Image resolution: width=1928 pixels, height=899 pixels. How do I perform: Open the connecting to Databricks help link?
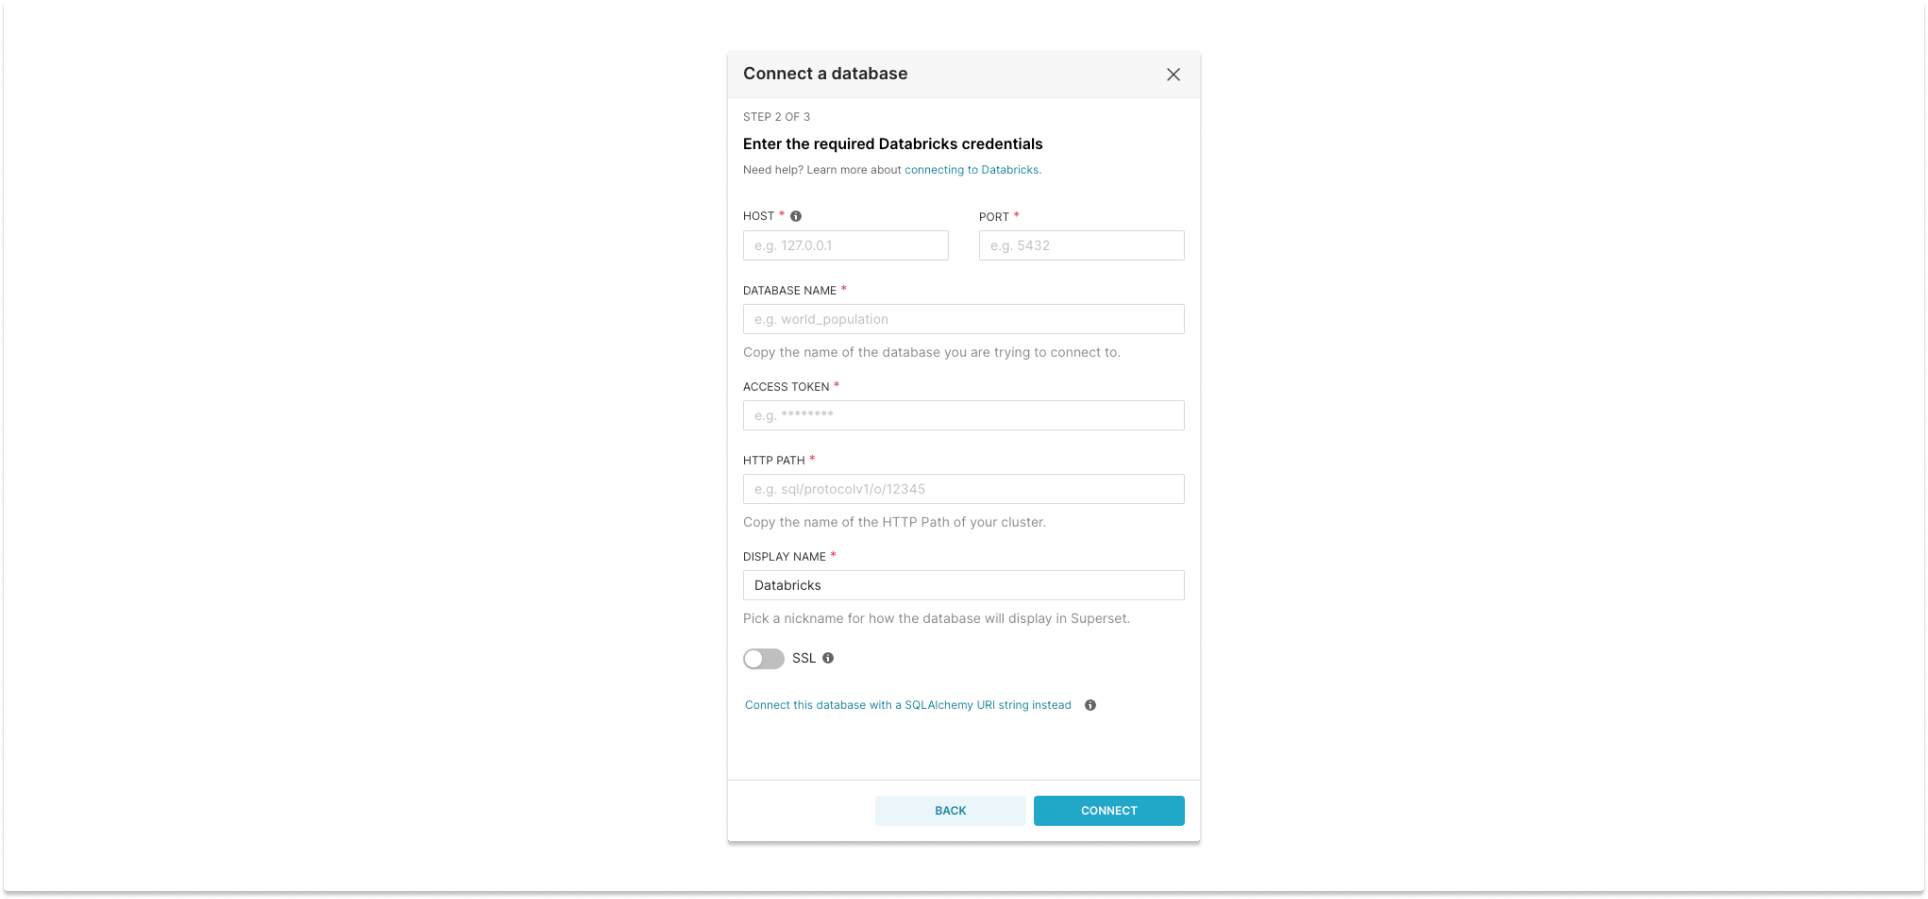point(971,169)
